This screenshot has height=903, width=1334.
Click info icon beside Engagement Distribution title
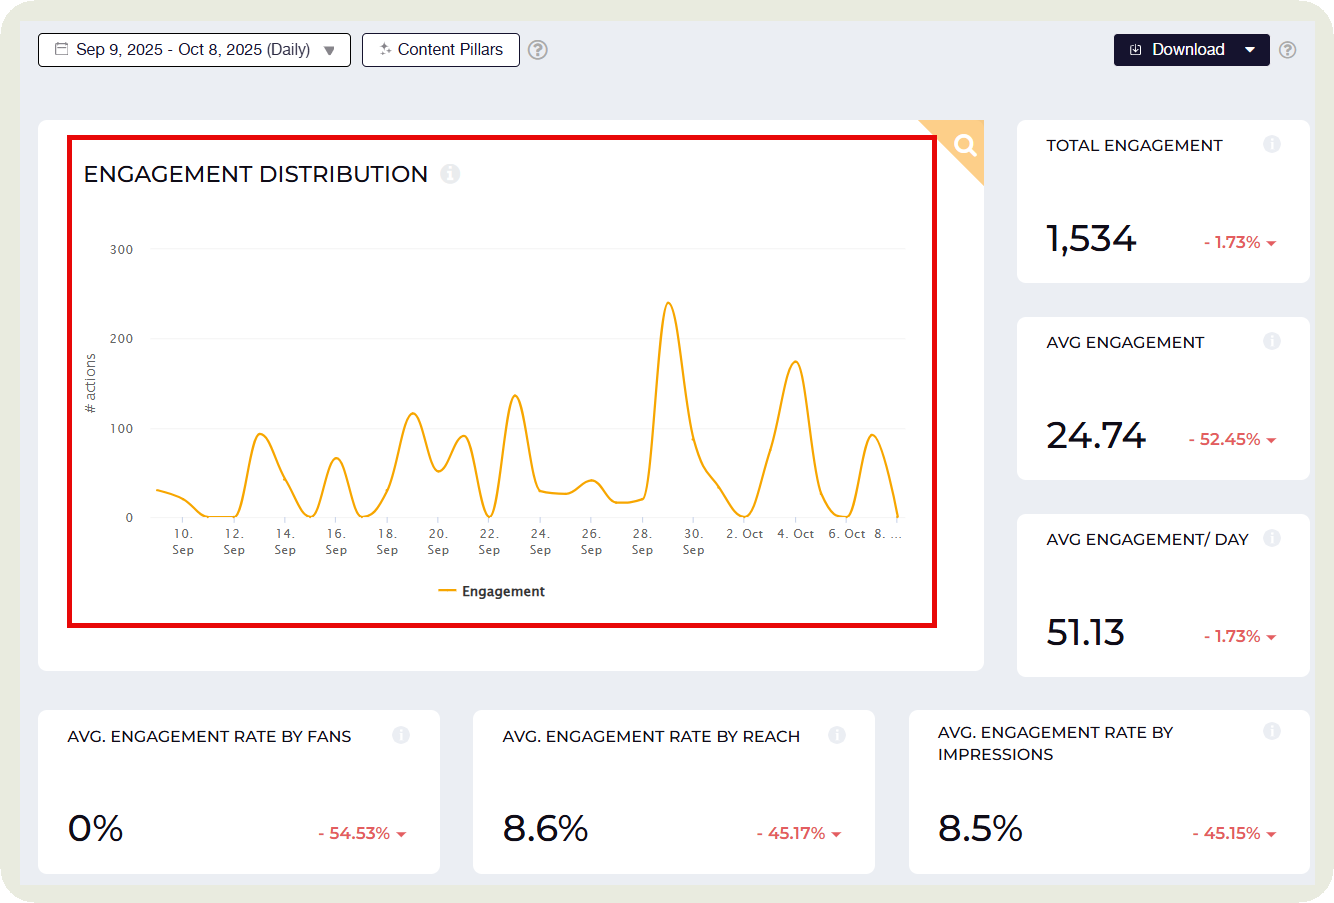pos(450,174)
